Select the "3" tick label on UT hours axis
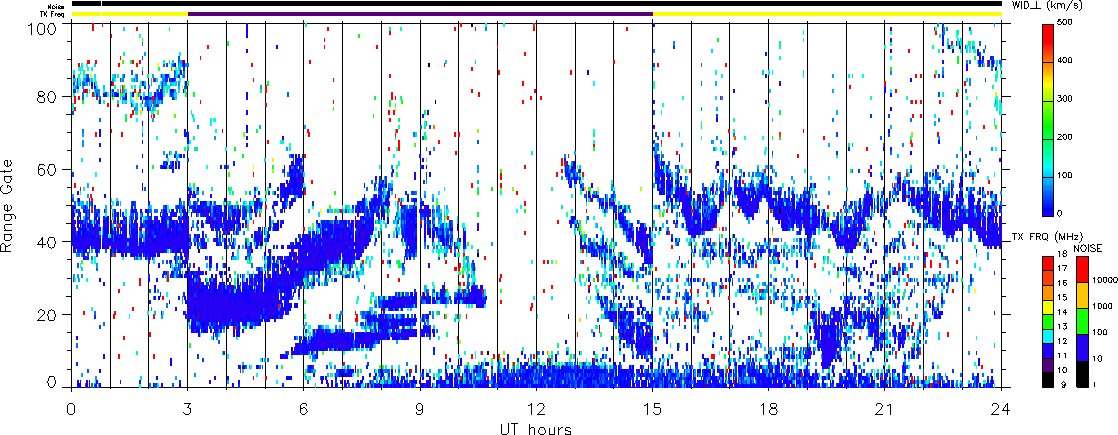 click(188, 408)
